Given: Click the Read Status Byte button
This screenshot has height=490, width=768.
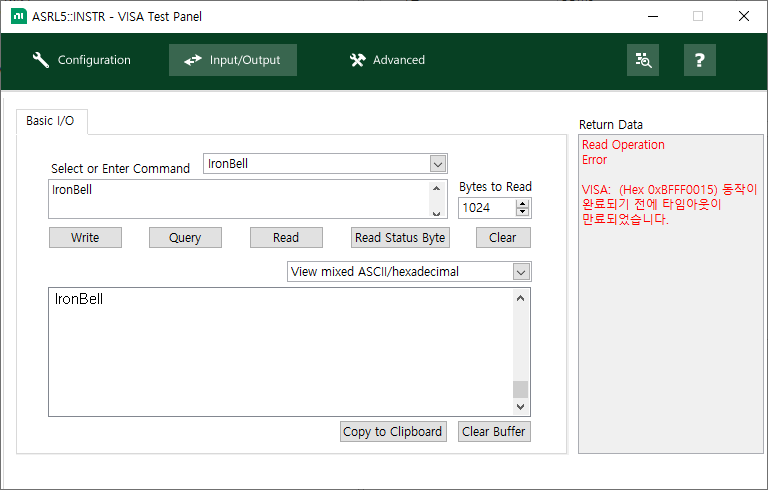Looking at the screenshot, I should click(x=400, y=238).
